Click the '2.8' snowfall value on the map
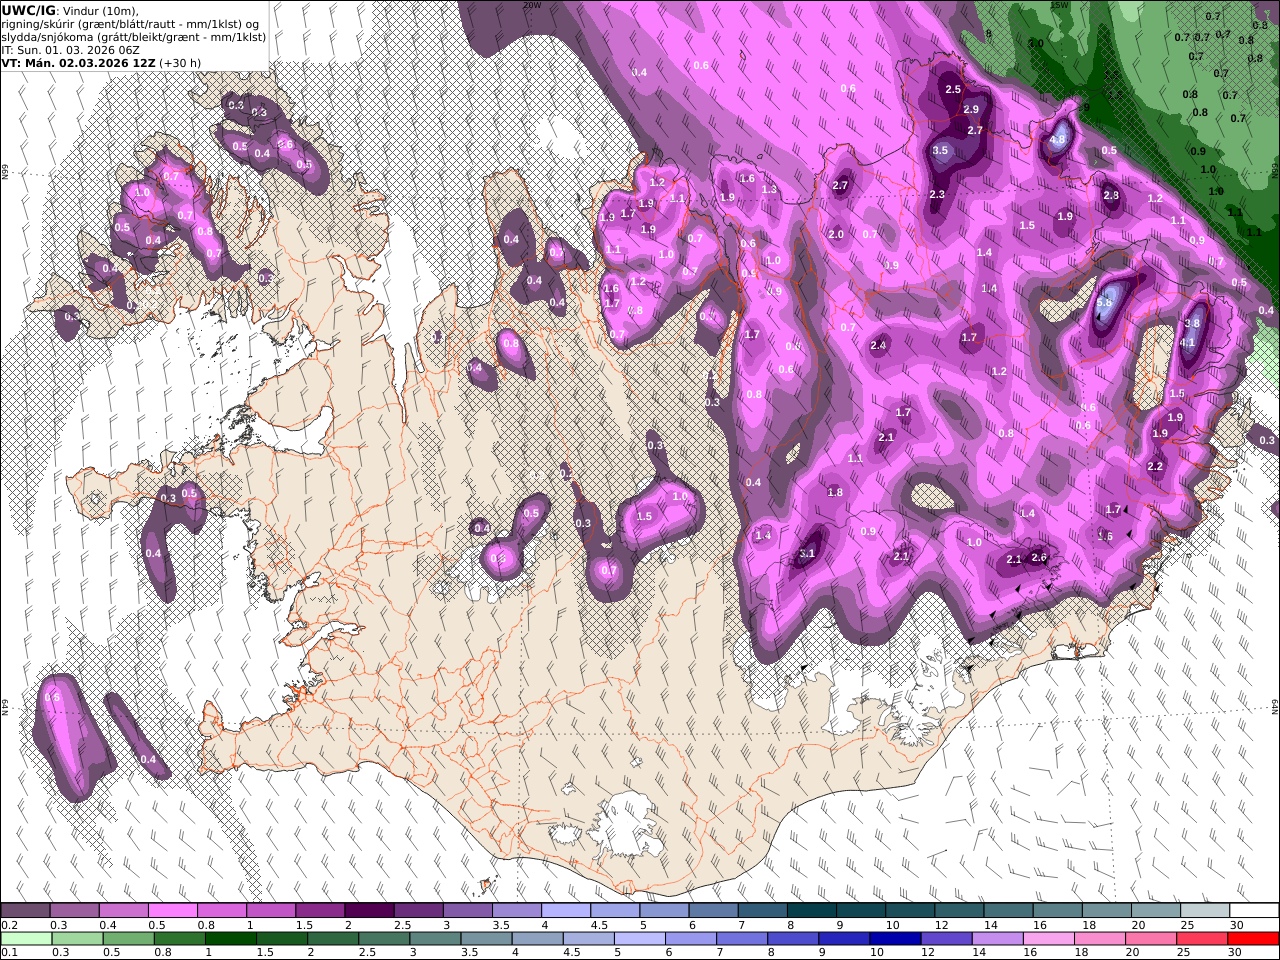Screen dimensions: 1280x960 [1111, 196]
